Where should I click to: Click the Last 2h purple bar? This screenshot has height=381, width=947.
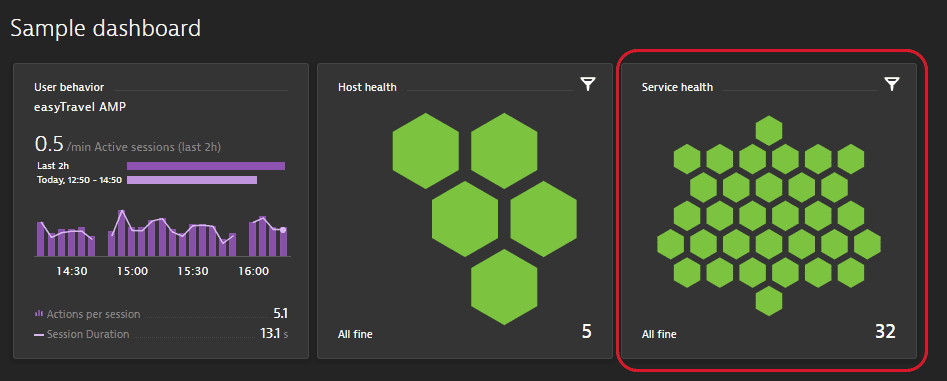(205, 165)
